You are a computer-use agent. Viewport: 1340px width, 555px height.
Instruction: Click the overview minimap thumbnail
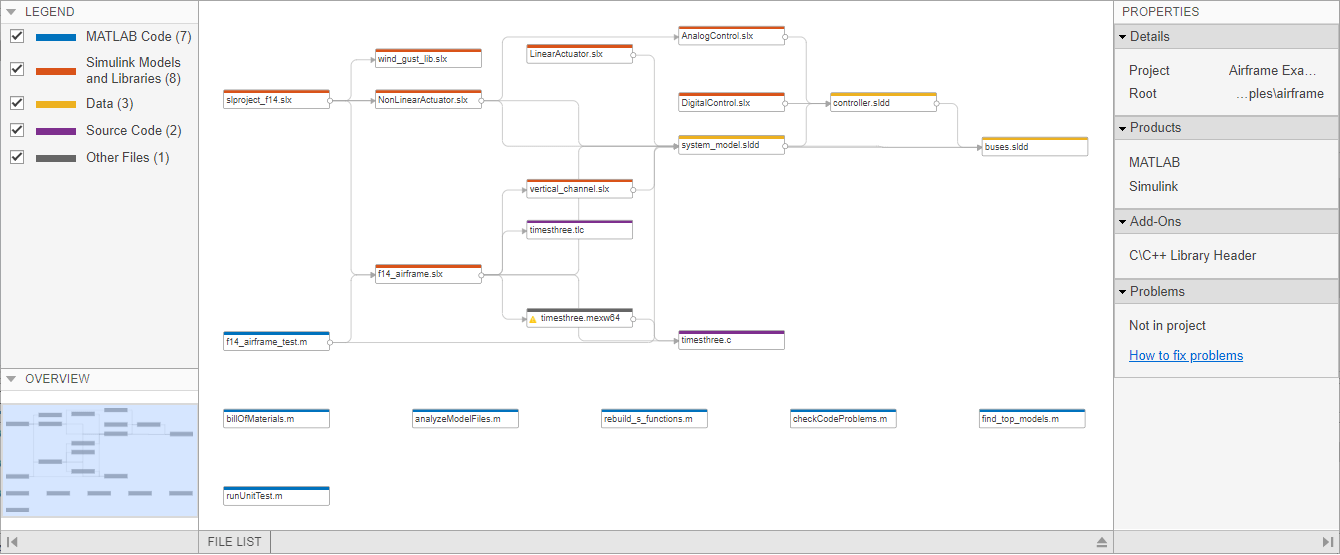click(x=99, y=460)
